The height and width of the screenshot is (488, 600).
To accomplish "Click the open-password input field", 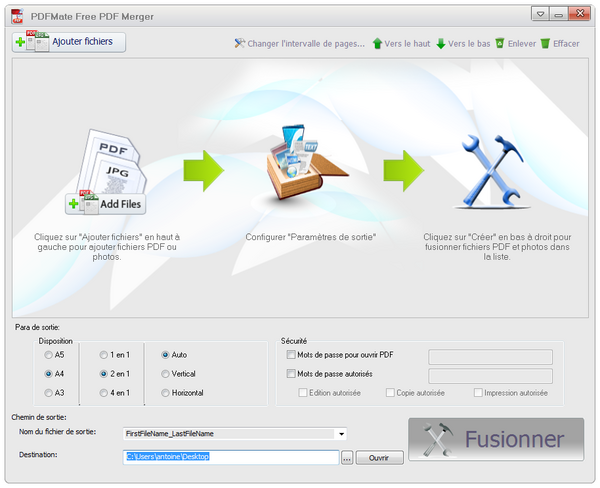I will pos(490,357).
